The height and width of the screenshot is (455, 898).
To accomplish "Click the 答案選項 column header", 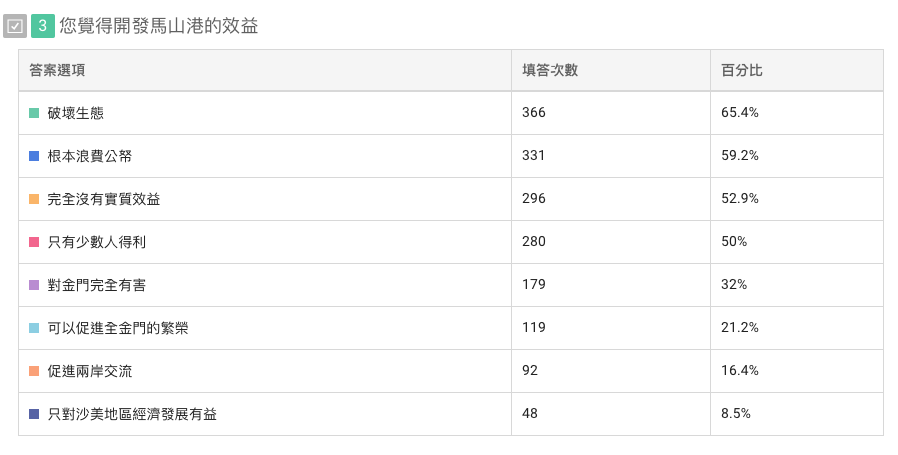I will click(x=57, y=71).
